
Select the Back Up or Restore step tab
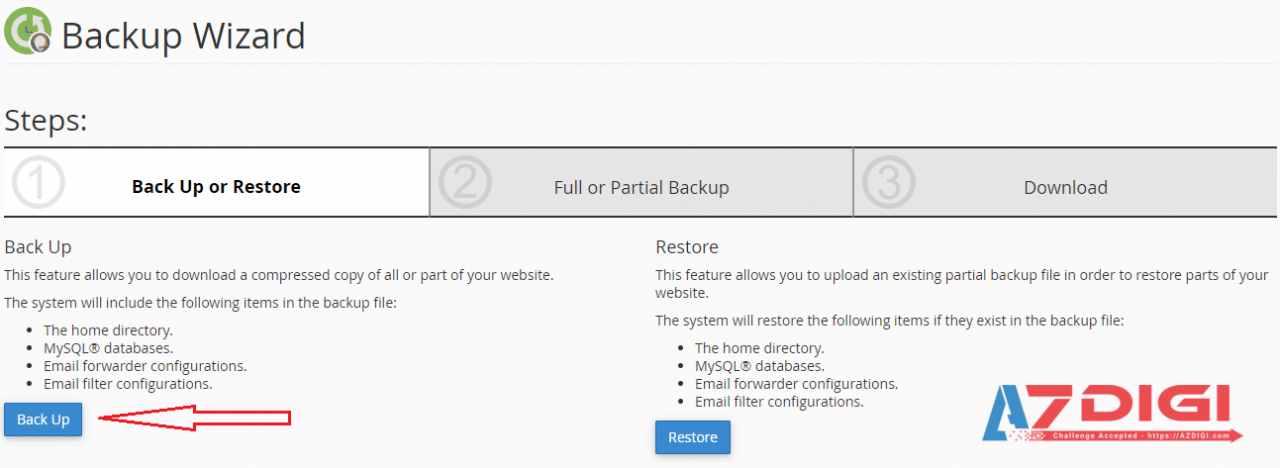pyautogui.click(x=216, y=187)
